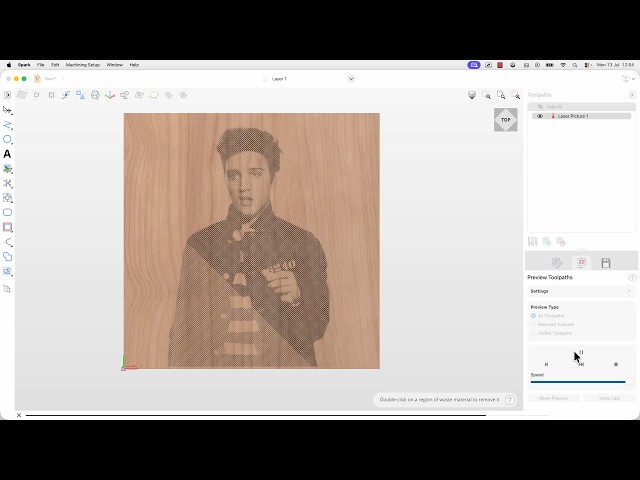Image resolution: width=640 pixels, height=480 pixels.
Task: Open the create toolpaths tab icon
Action: (x=557, y=263)
